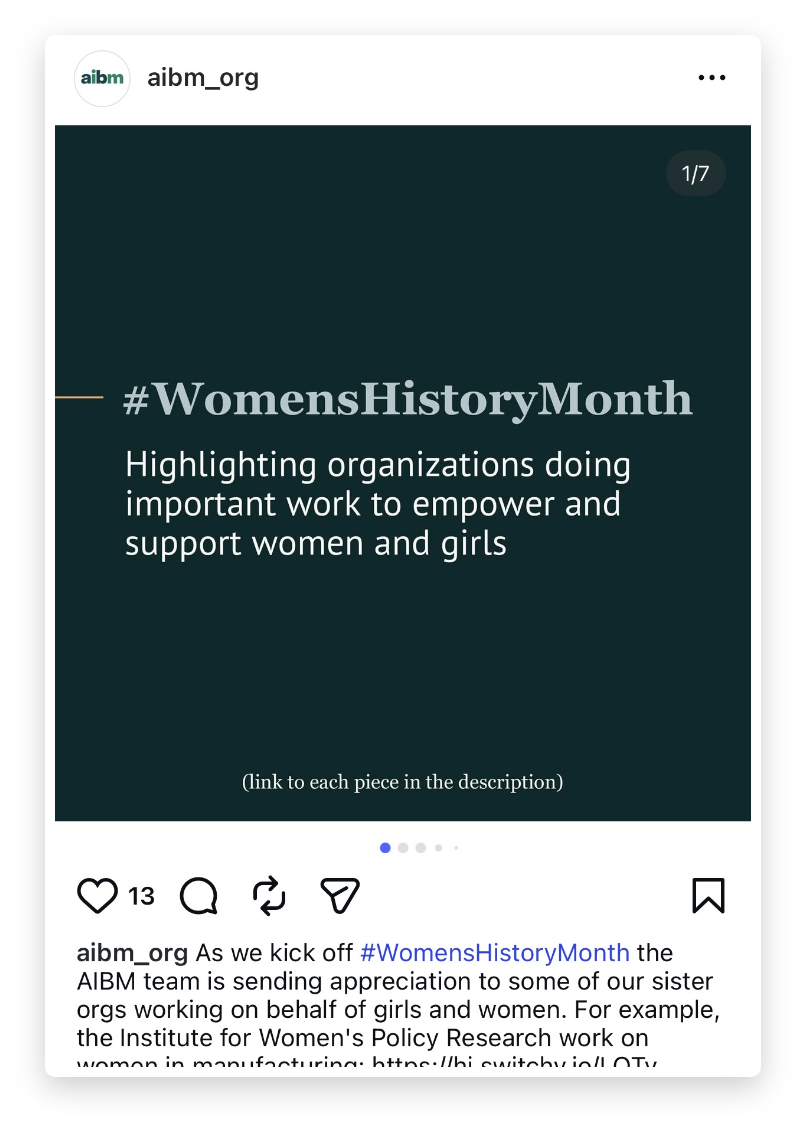Repost using the circular arrows icon
Image resolution: width=806 pixels, height=1132 pixels.
click(269, 896)
